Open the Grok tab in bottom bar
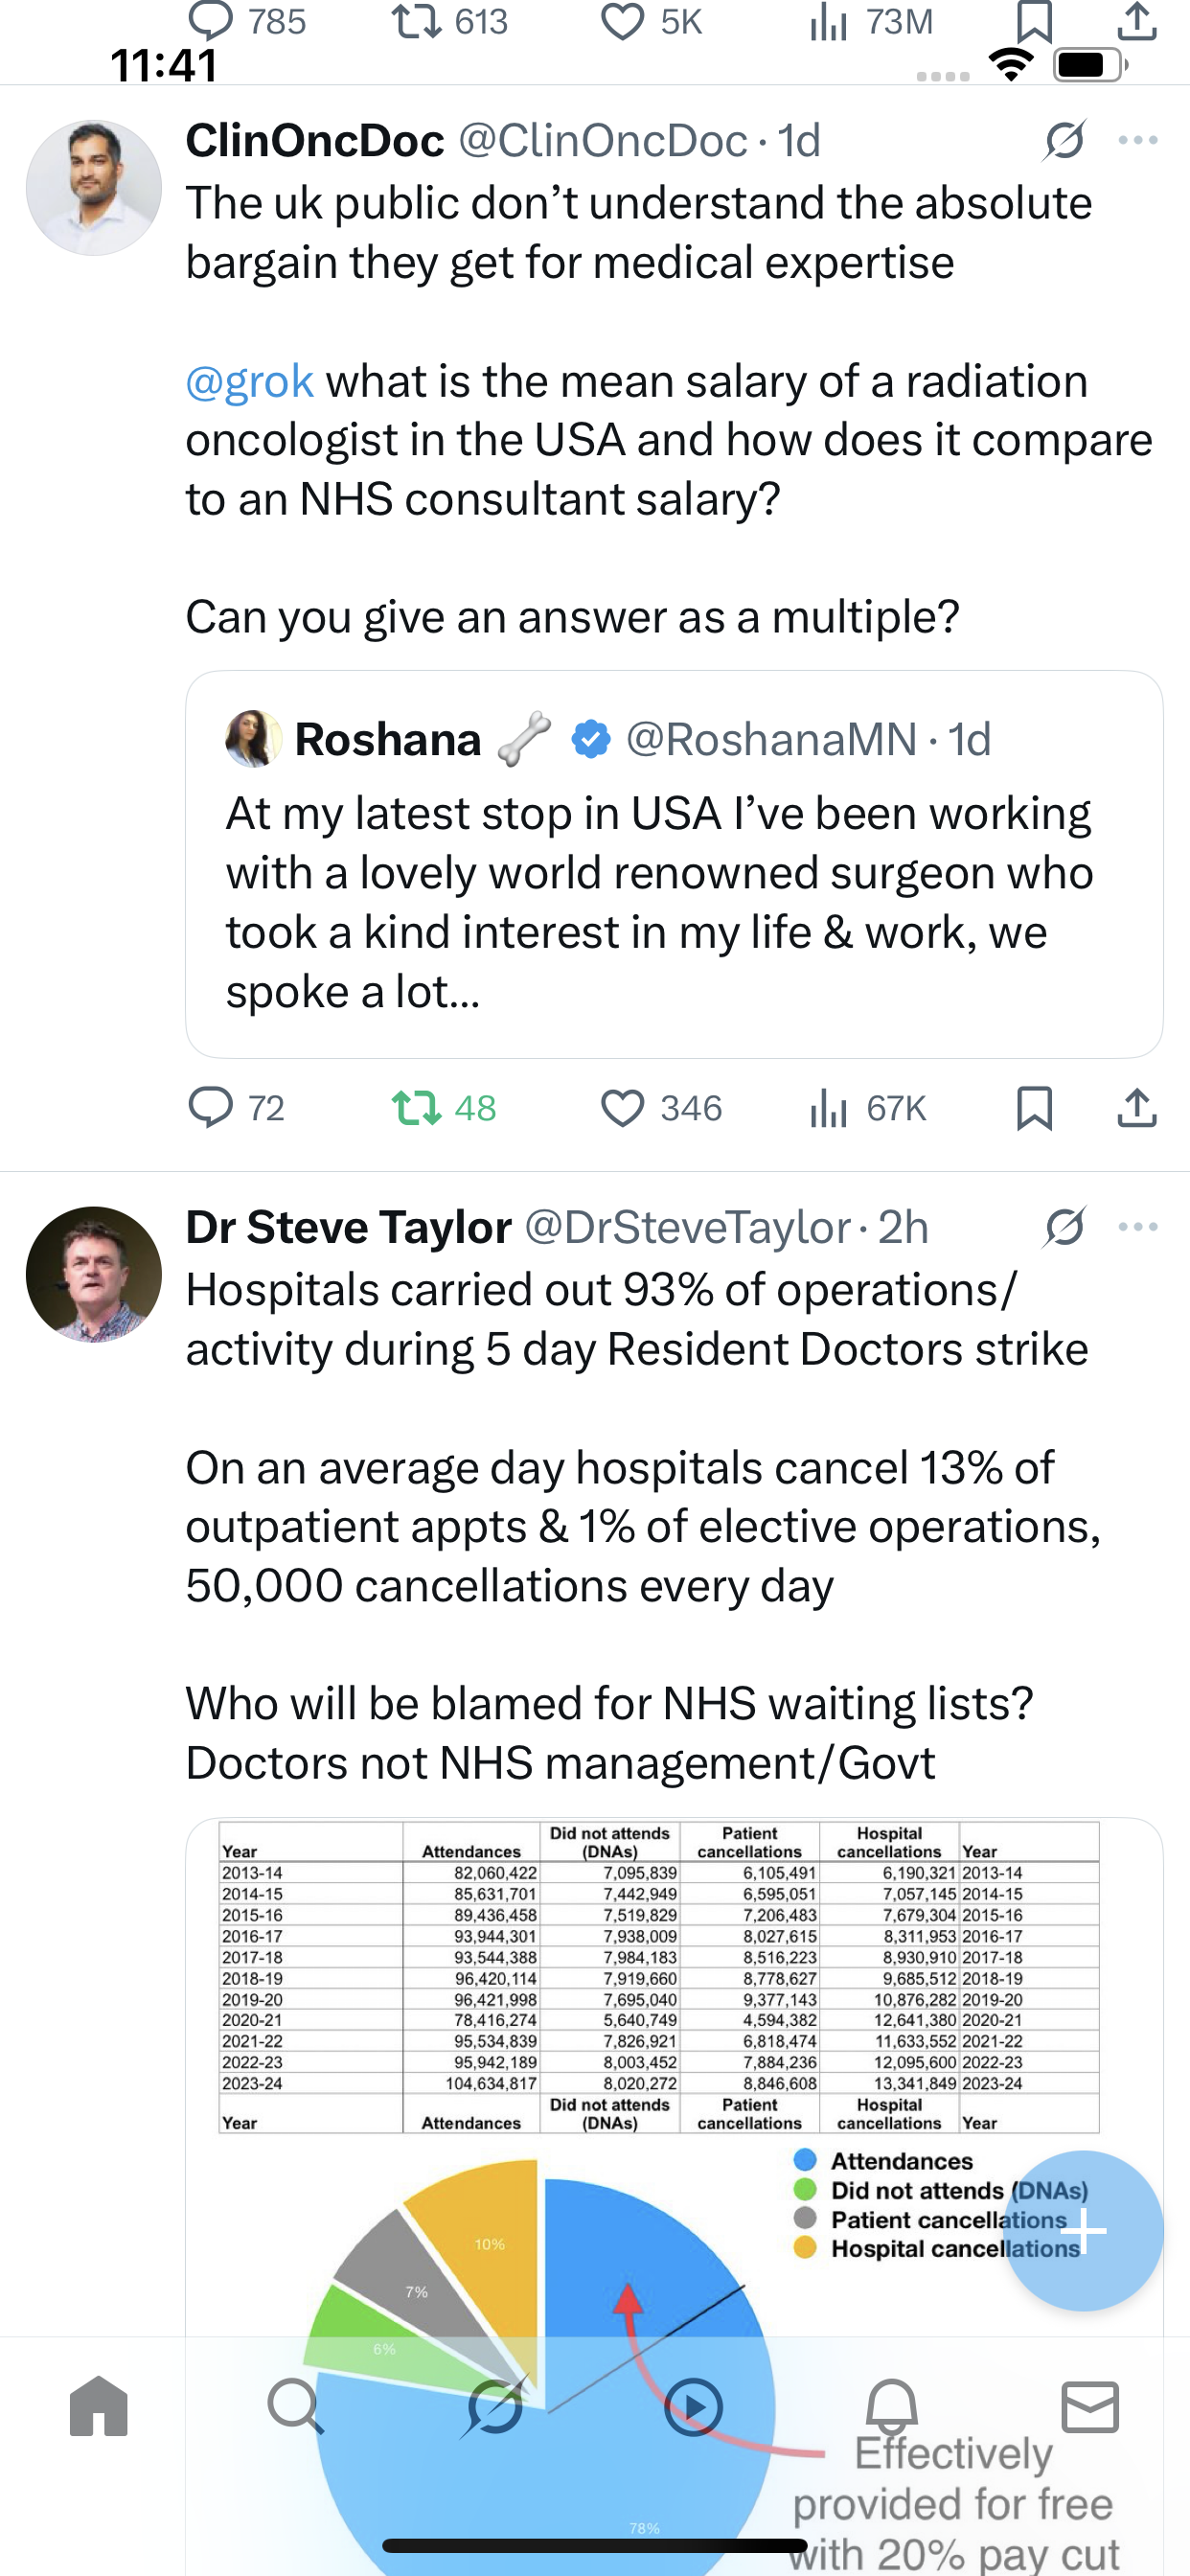1190x2576 pixels. point(495,2406)
